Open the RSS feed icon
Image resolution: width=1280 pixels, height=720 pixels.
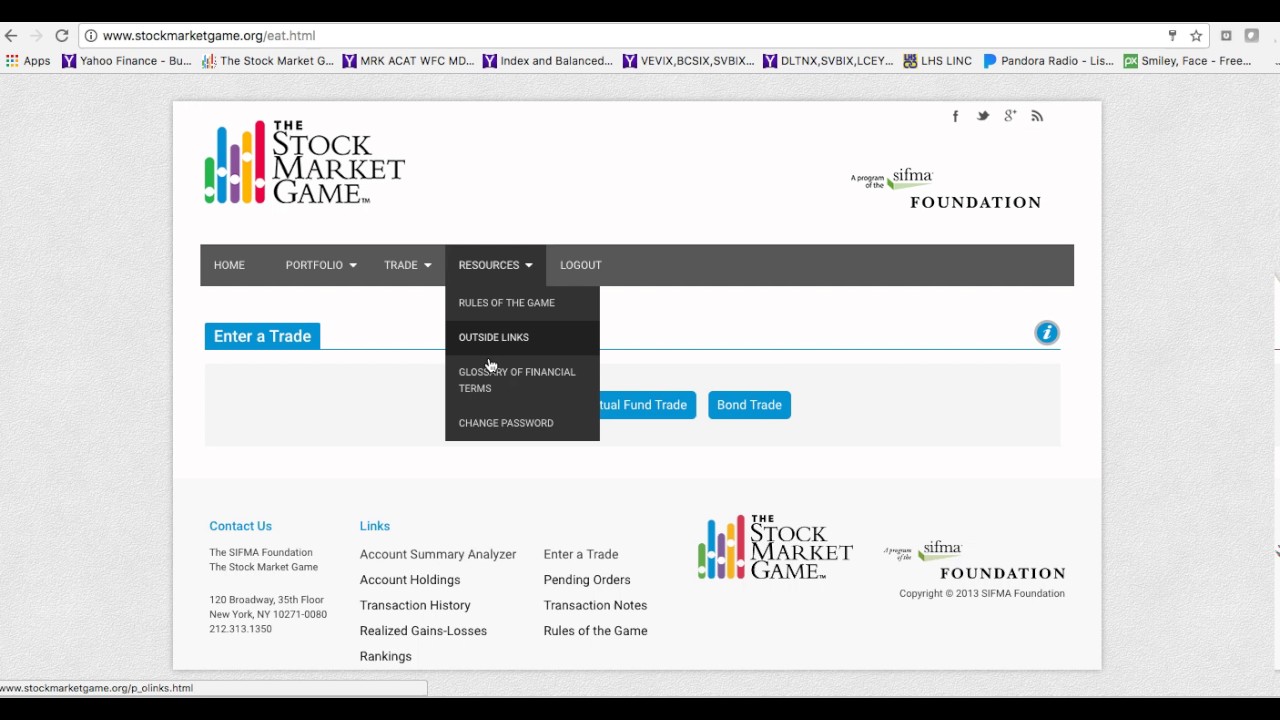click(1037, 116)
